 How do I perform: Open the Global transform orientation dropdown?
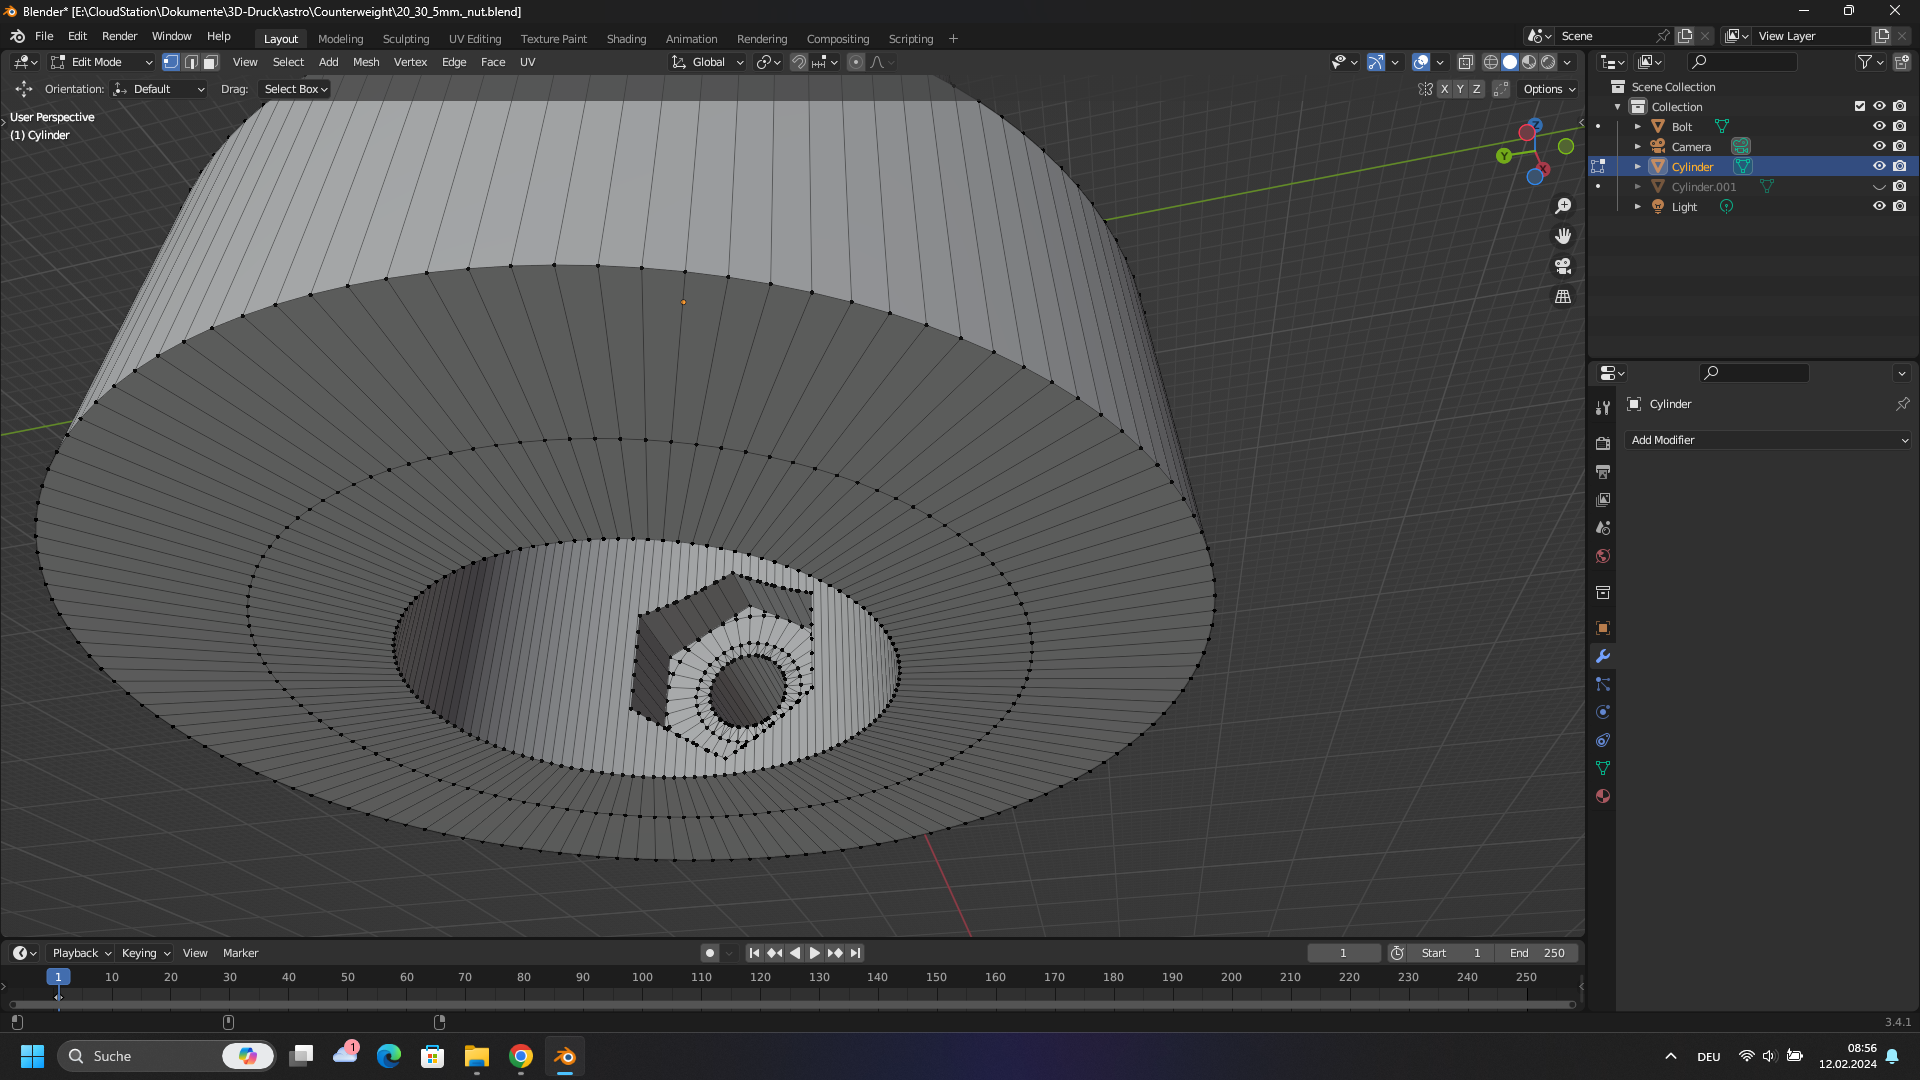(x=708, y=62)
